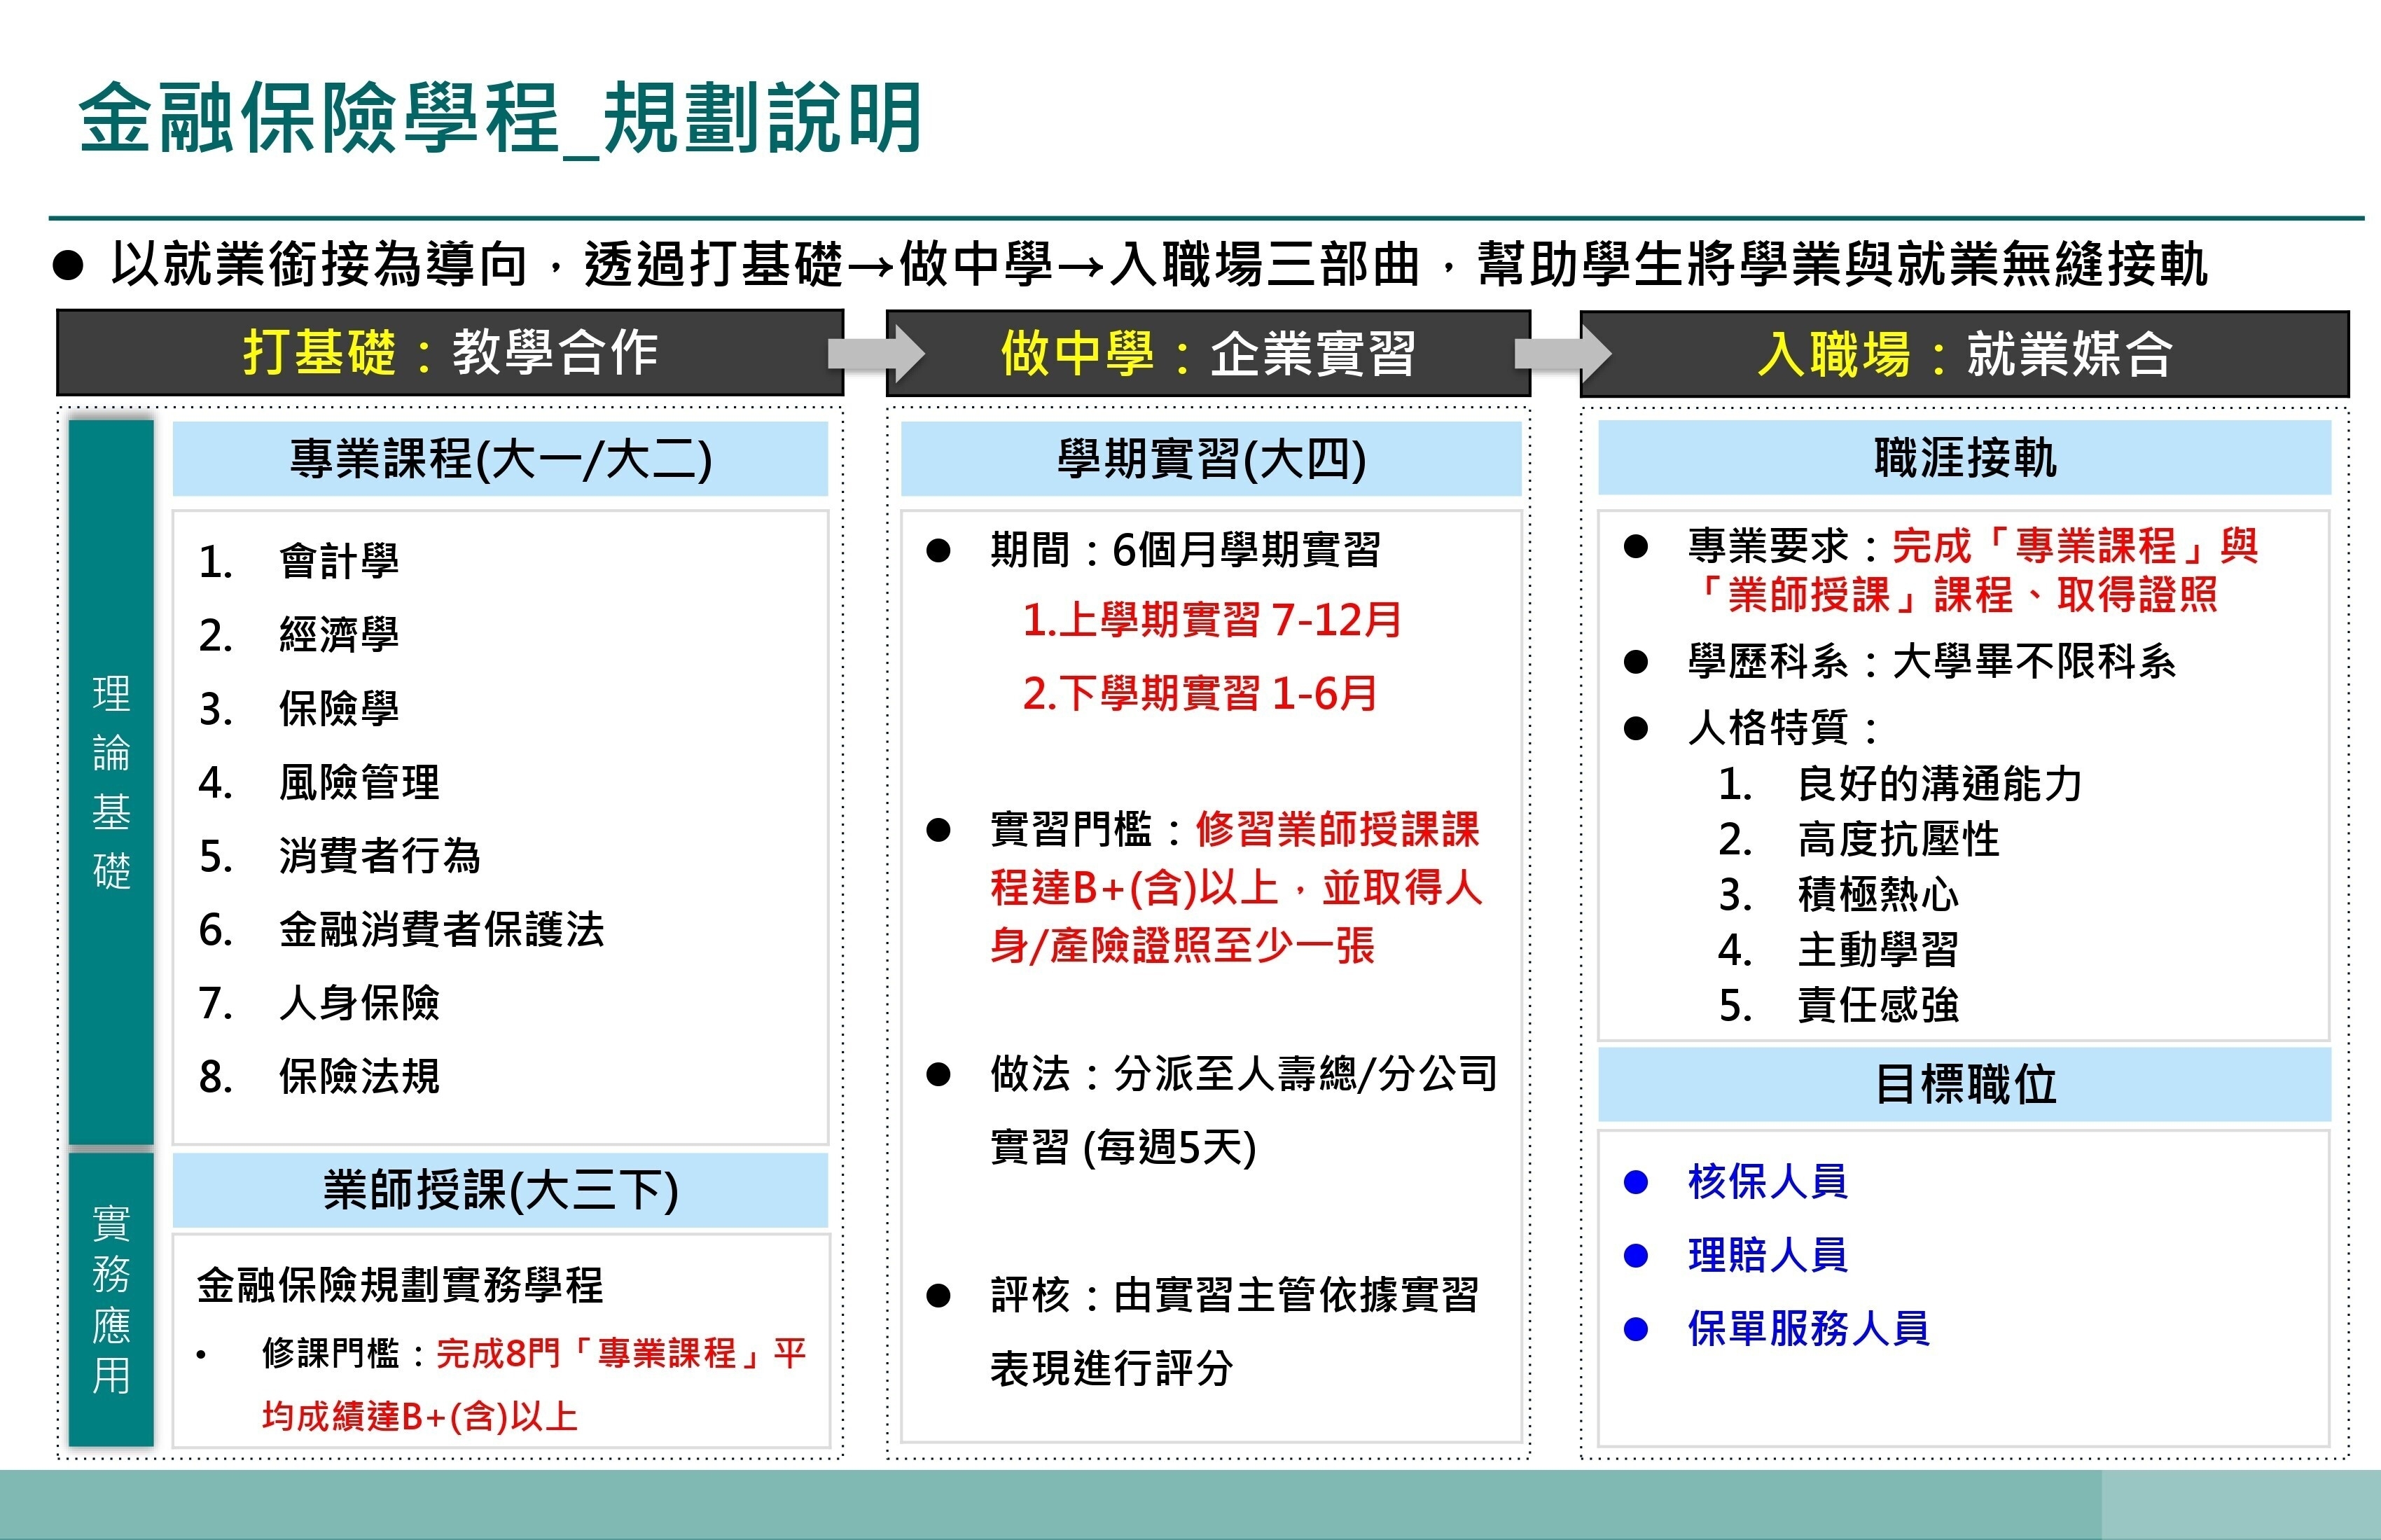Select the 打基礎：教學合作 header

tap(450, 353)
